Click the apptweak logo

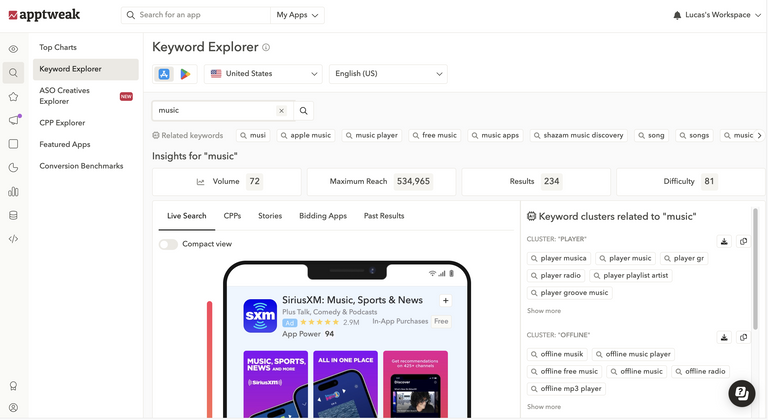pyautogui.click(x=44, y=15)
